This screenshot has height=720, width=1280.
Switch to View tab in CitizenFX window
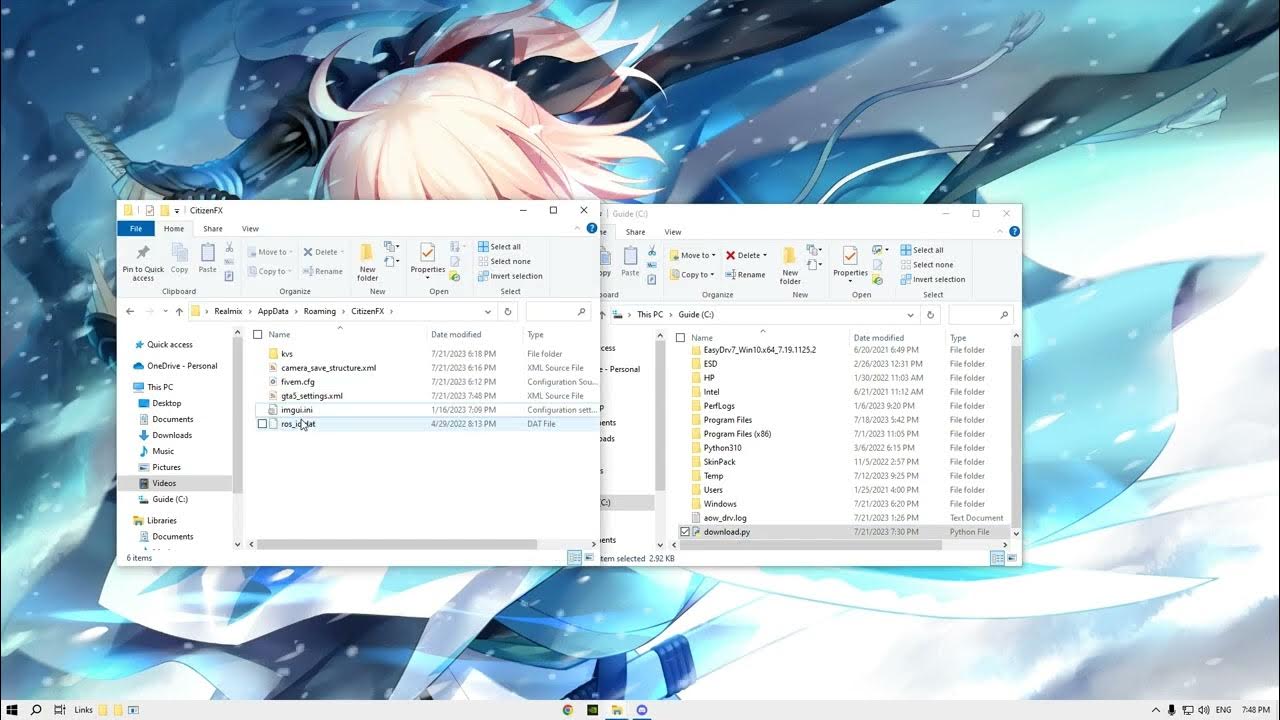coord(250,229)
